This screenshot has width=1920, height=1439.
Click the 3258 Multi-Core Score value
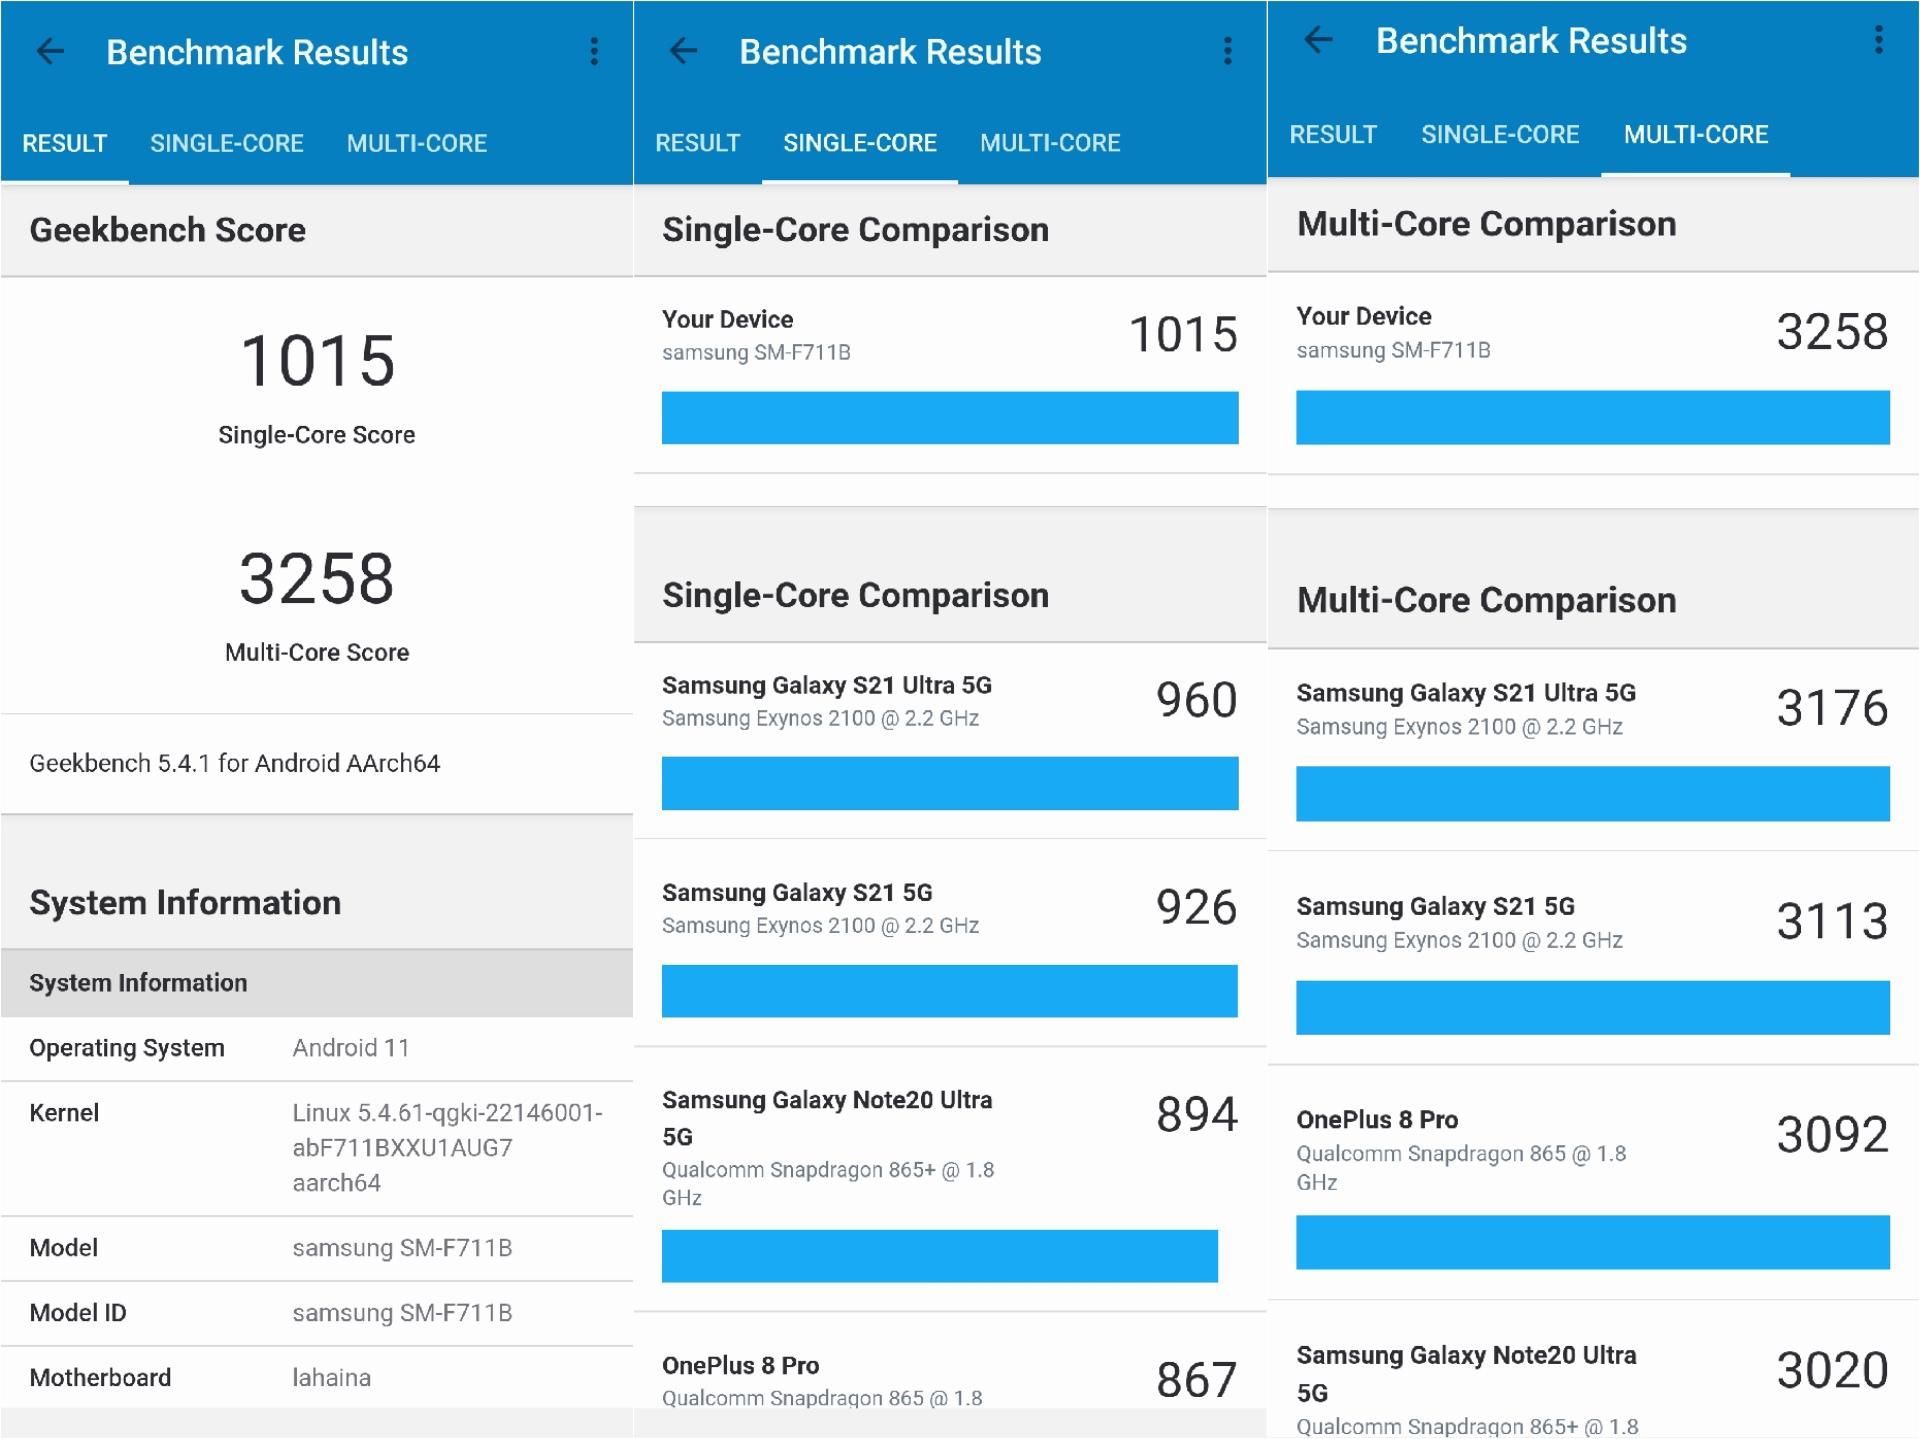click(x=317, y=578)
